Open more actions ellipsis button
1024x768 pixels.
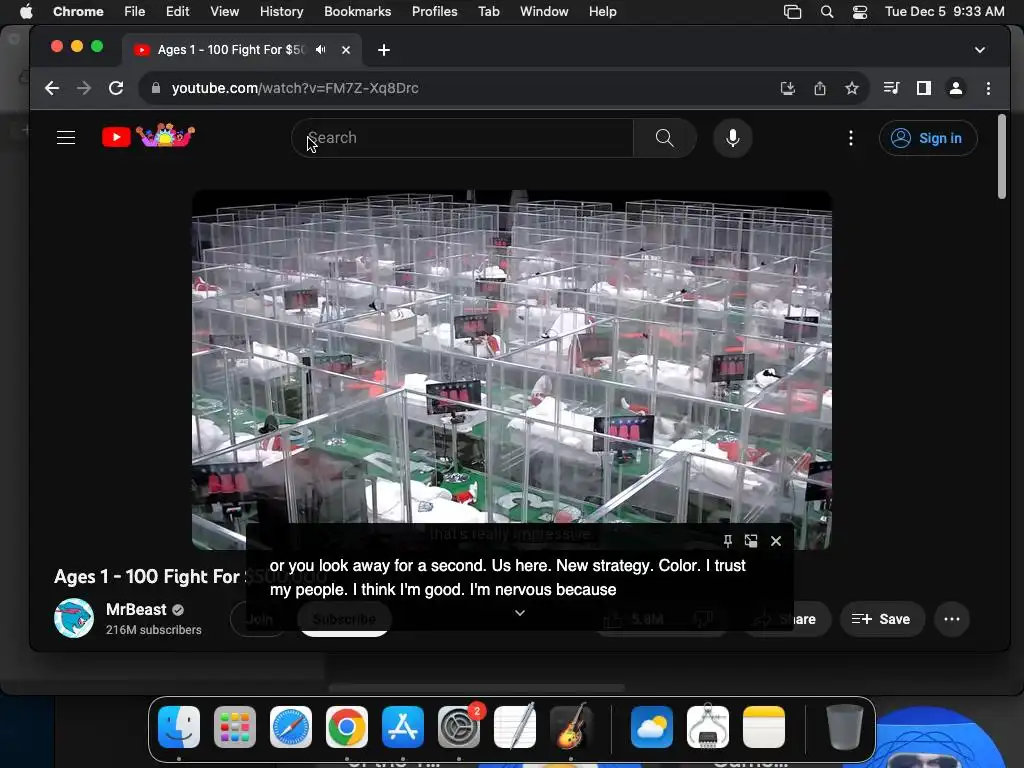(x=952, y=619)
